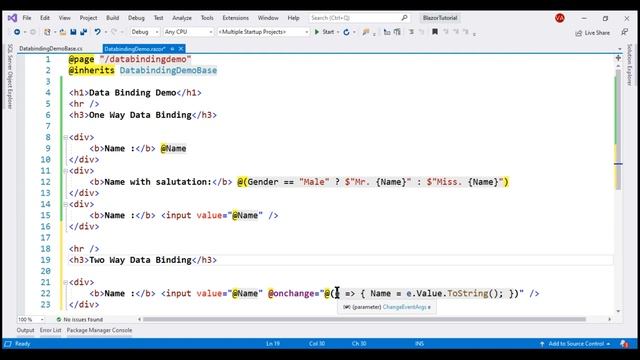Click the Undo arrow icon
Image resolution: width=640 pixels, height=360 pixels.
[97, 32]
